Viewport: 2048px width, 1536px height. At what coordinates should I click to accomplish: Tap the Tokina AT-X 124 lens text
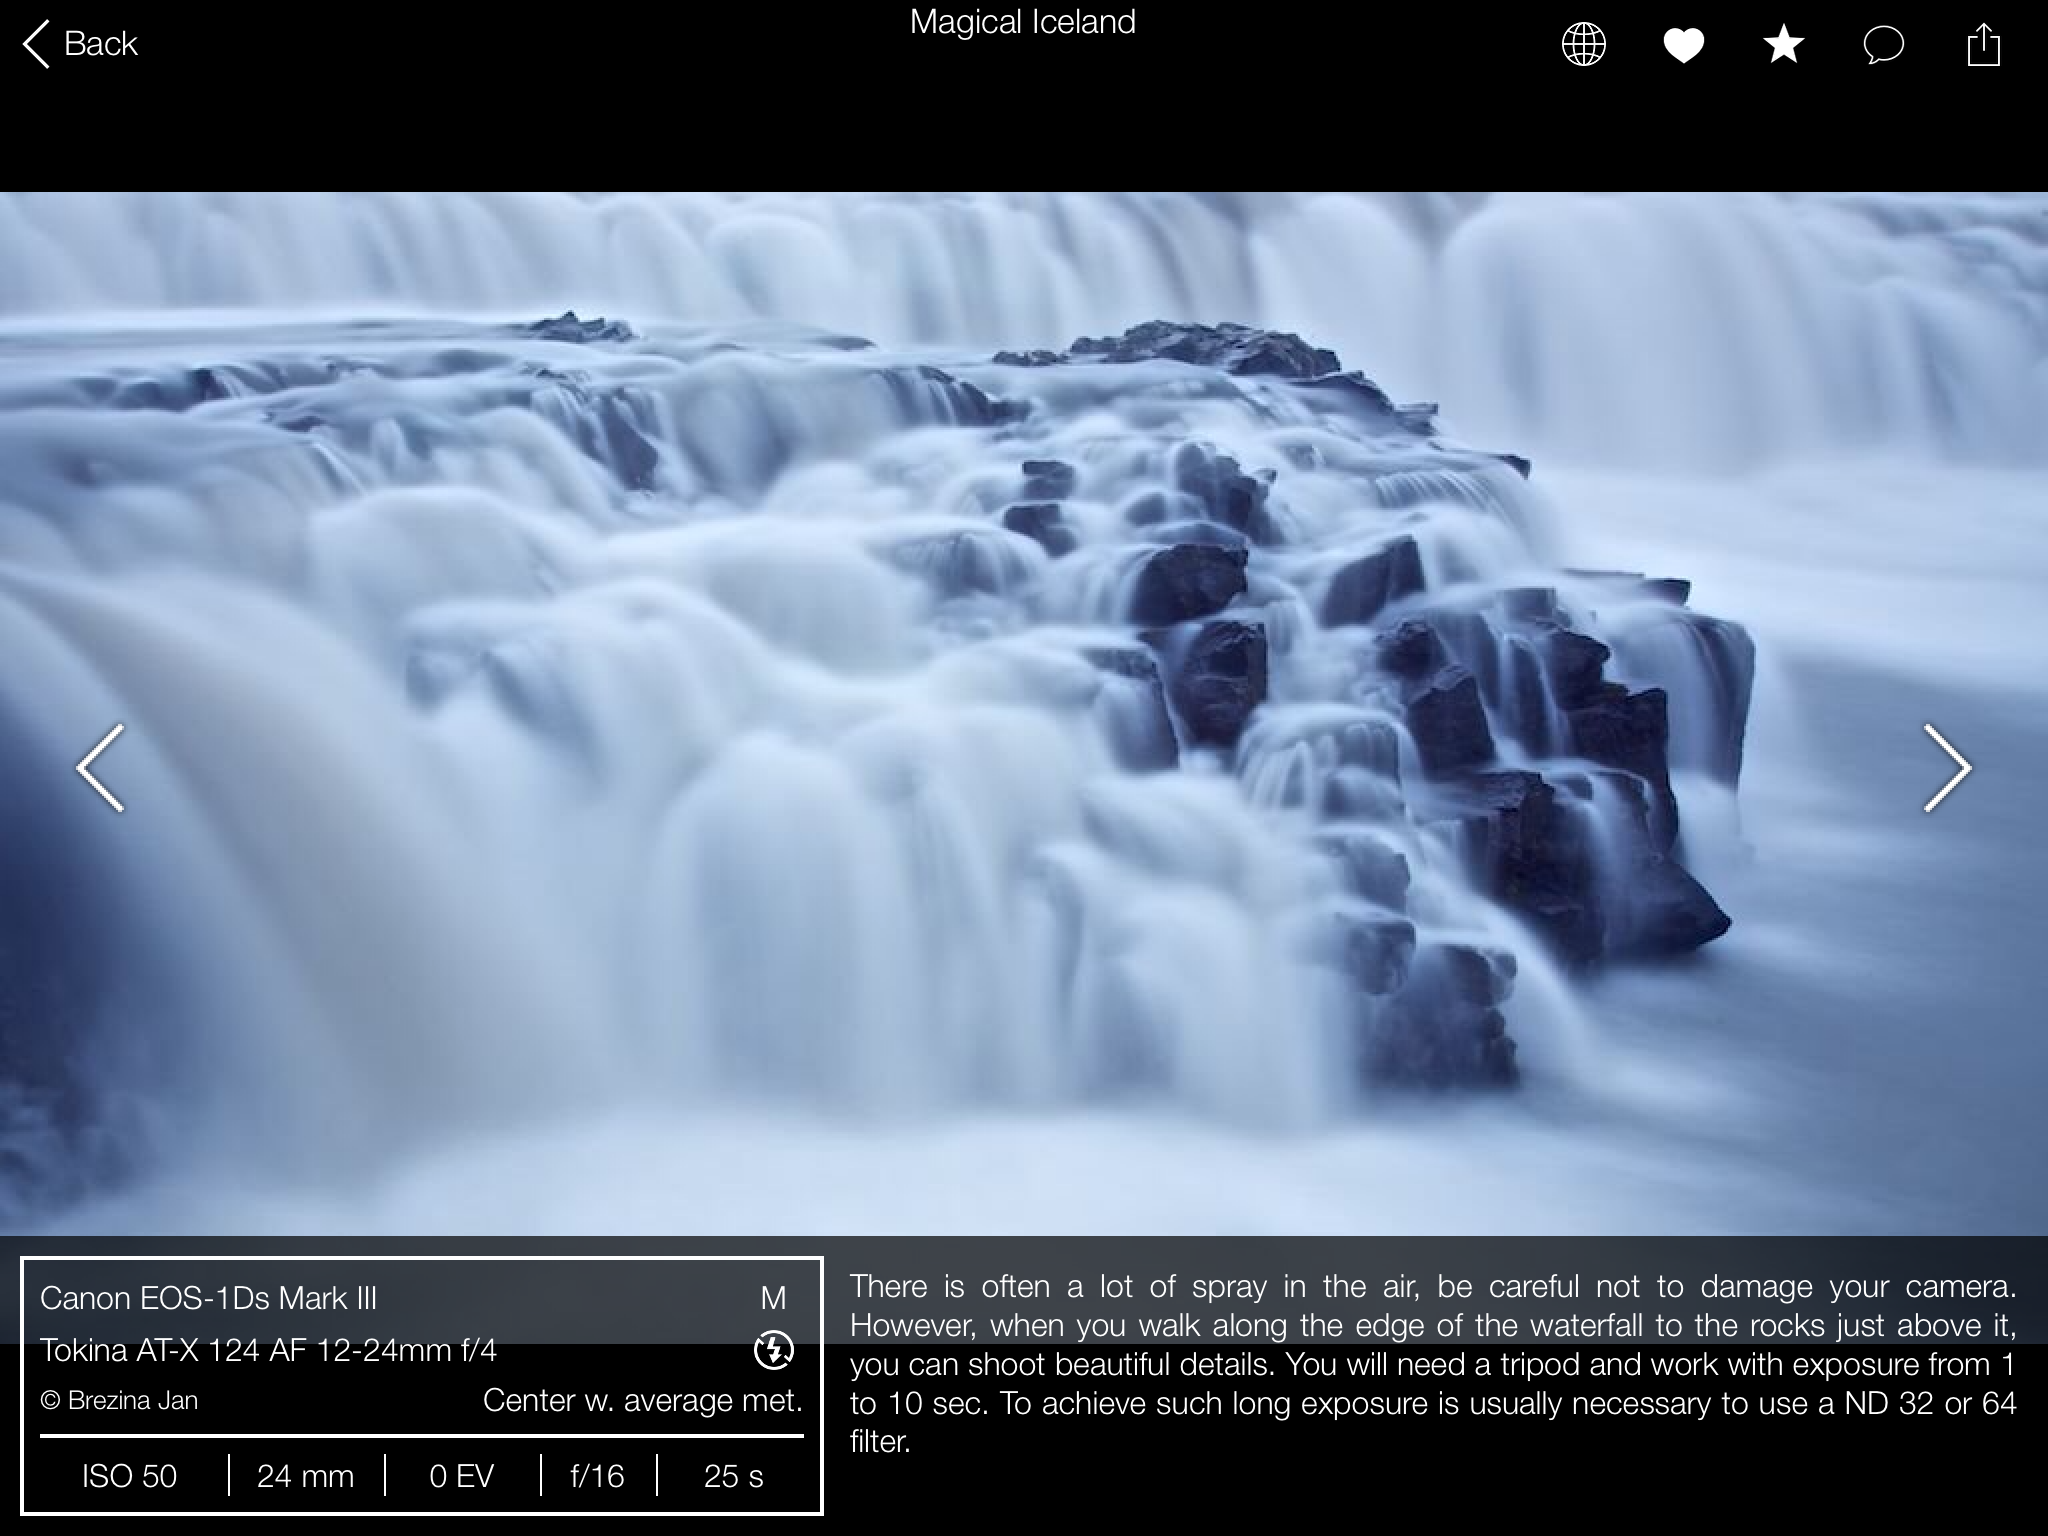pos(268,1351)
